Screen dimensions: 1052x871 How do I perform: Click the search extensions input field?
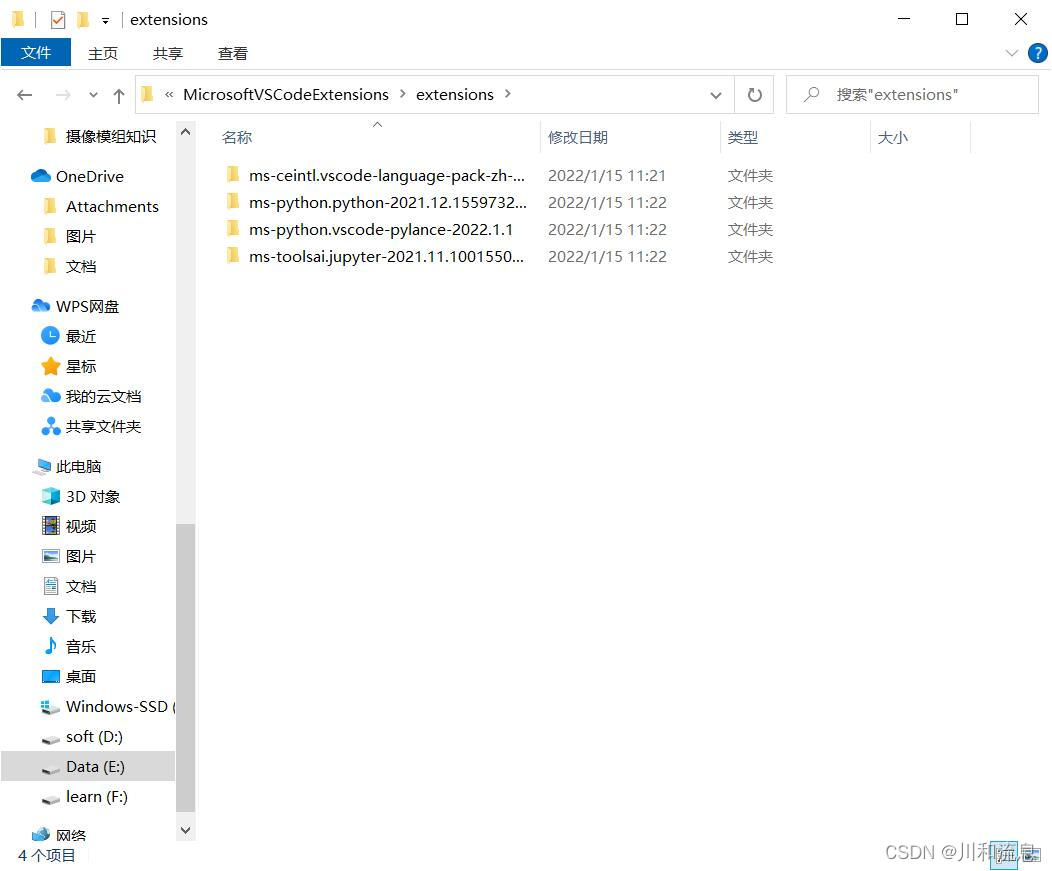click(912, 95)
